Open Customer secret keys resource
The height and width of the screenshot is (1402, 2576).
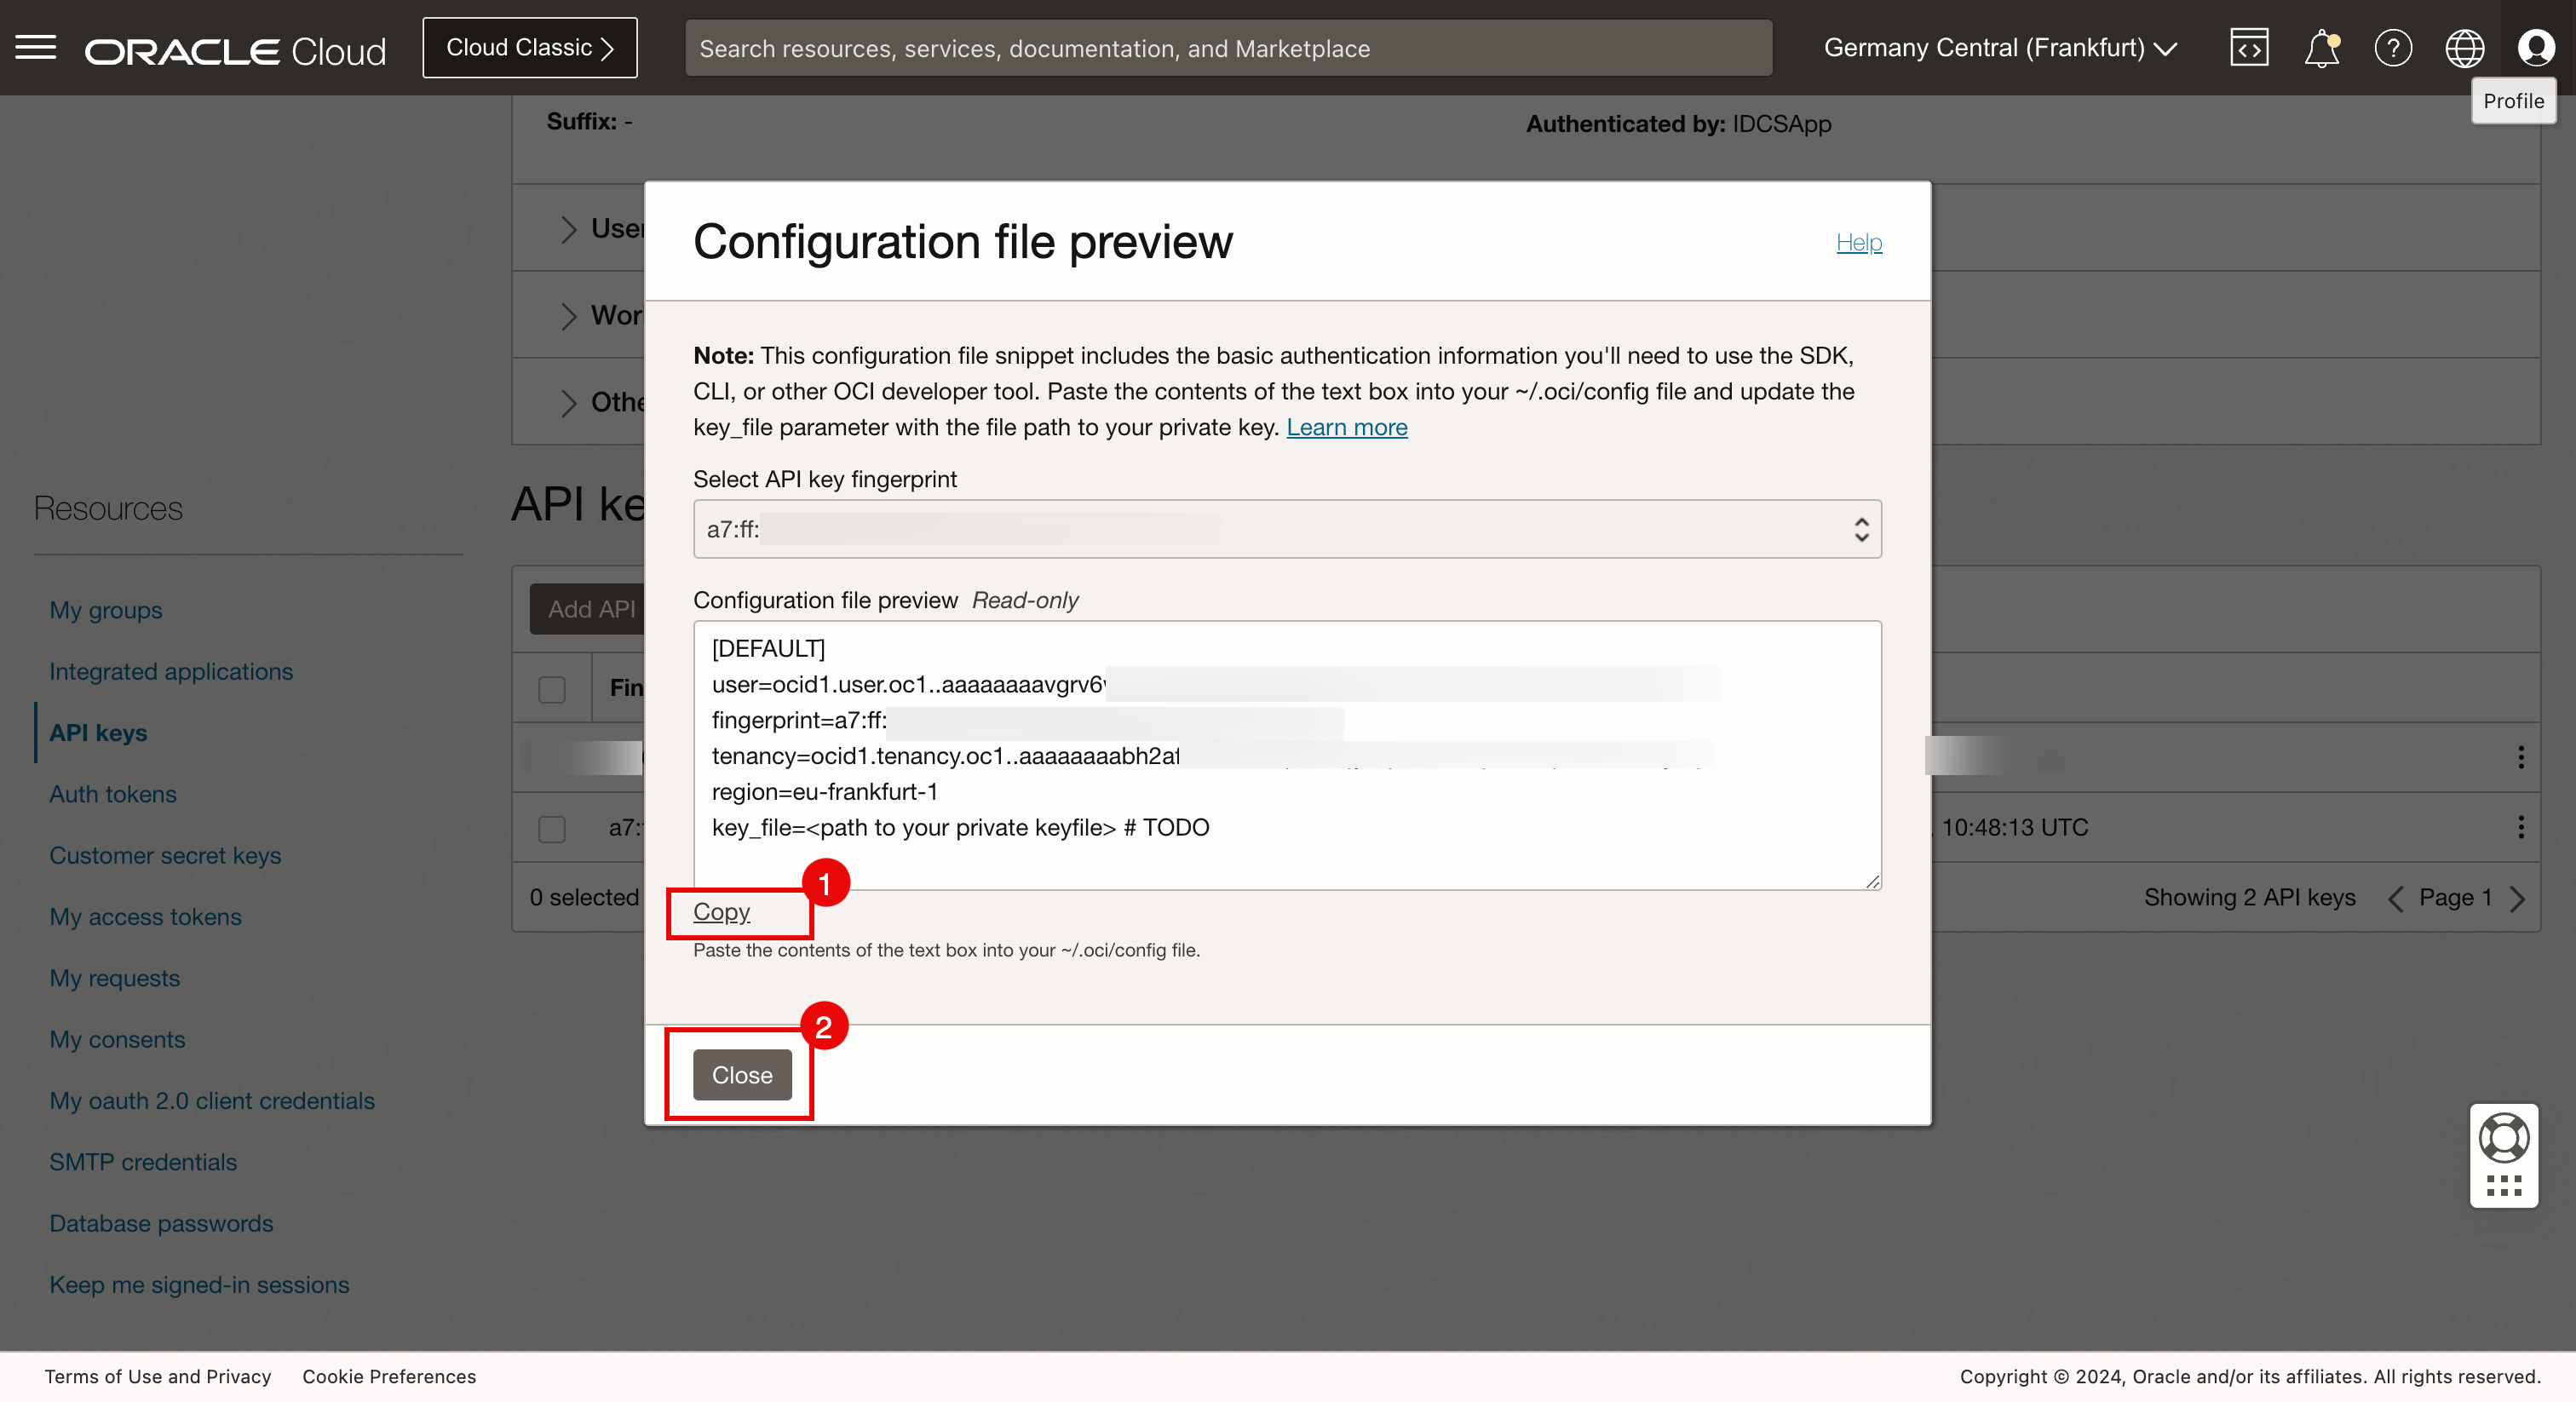(165, 855)
